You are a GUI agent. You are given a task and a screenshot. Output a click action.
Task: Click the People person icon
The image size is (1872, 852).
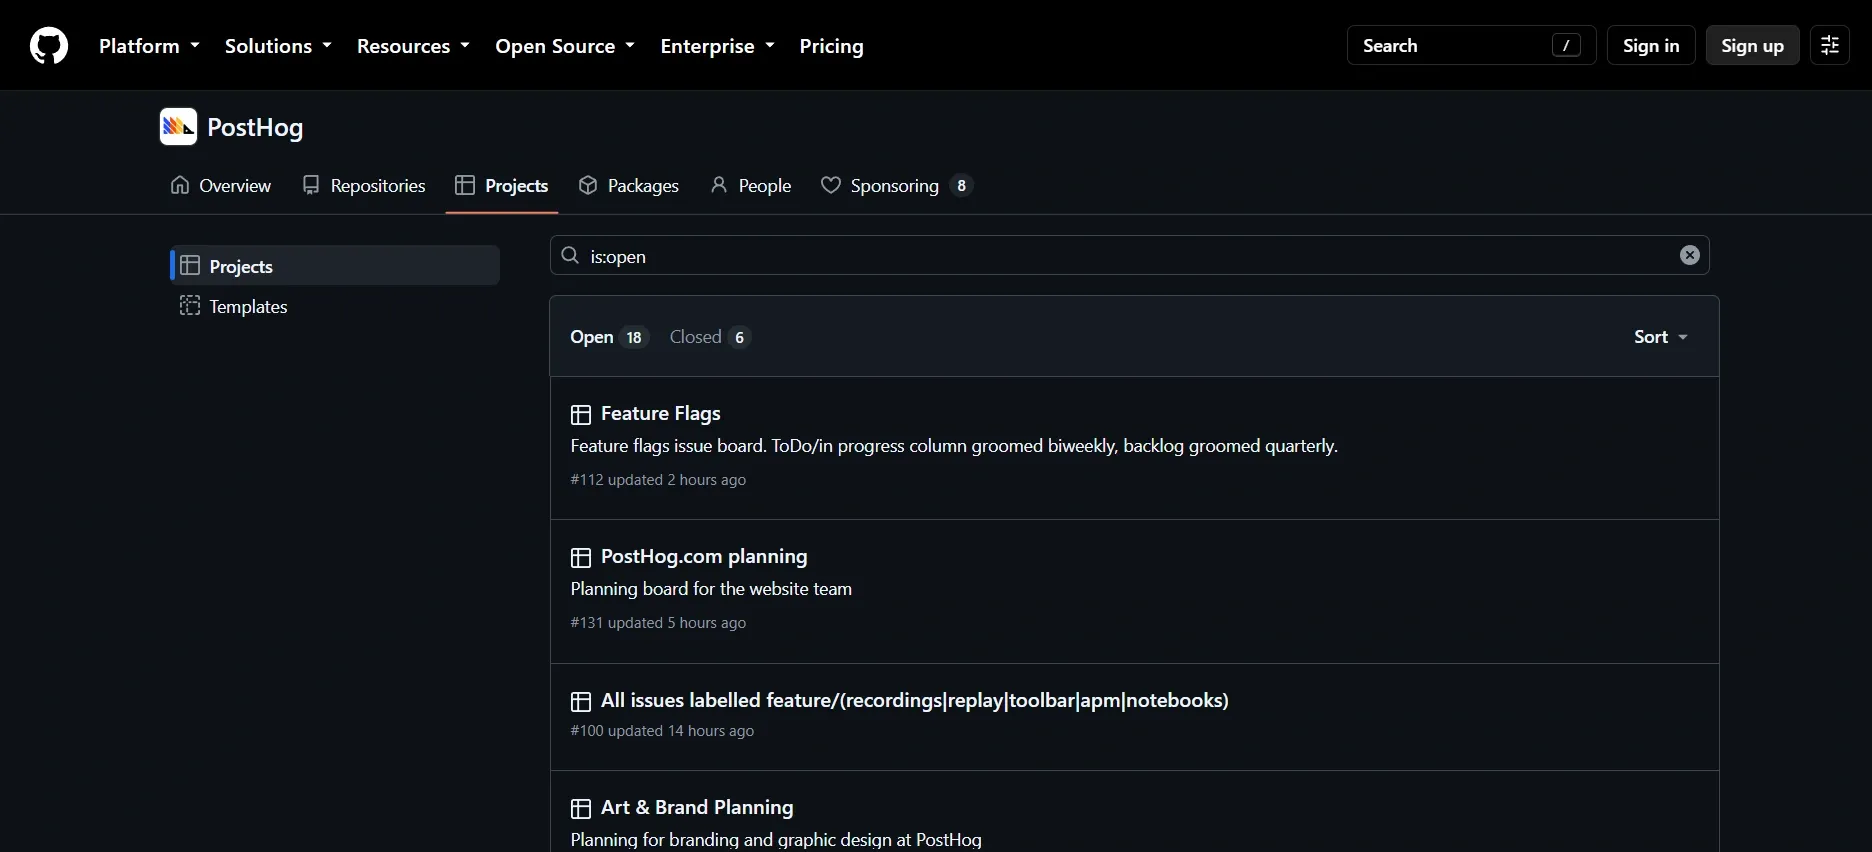(719, 185)
